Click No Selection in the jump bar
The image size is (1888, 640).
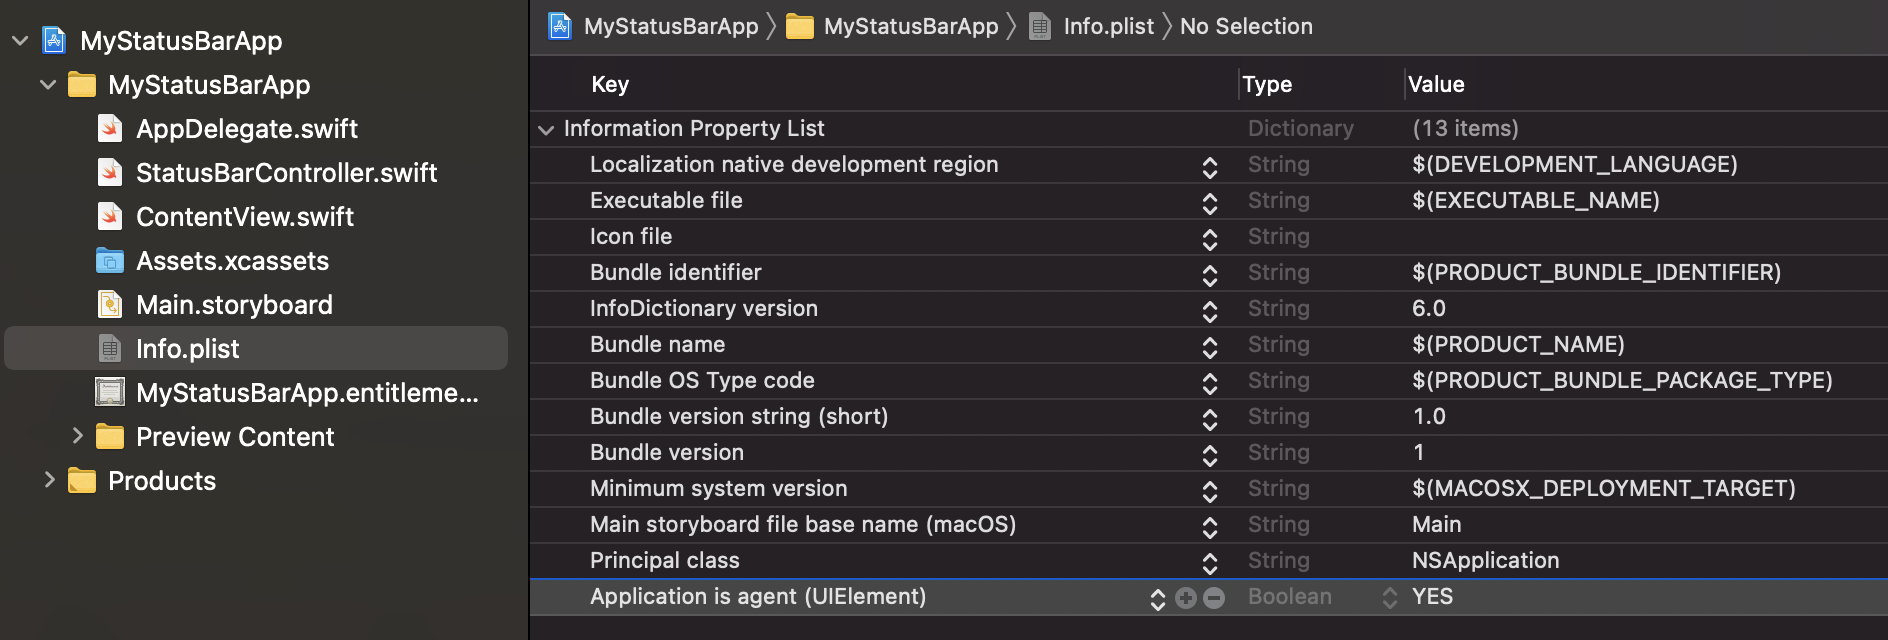(x=1246, y=26)
